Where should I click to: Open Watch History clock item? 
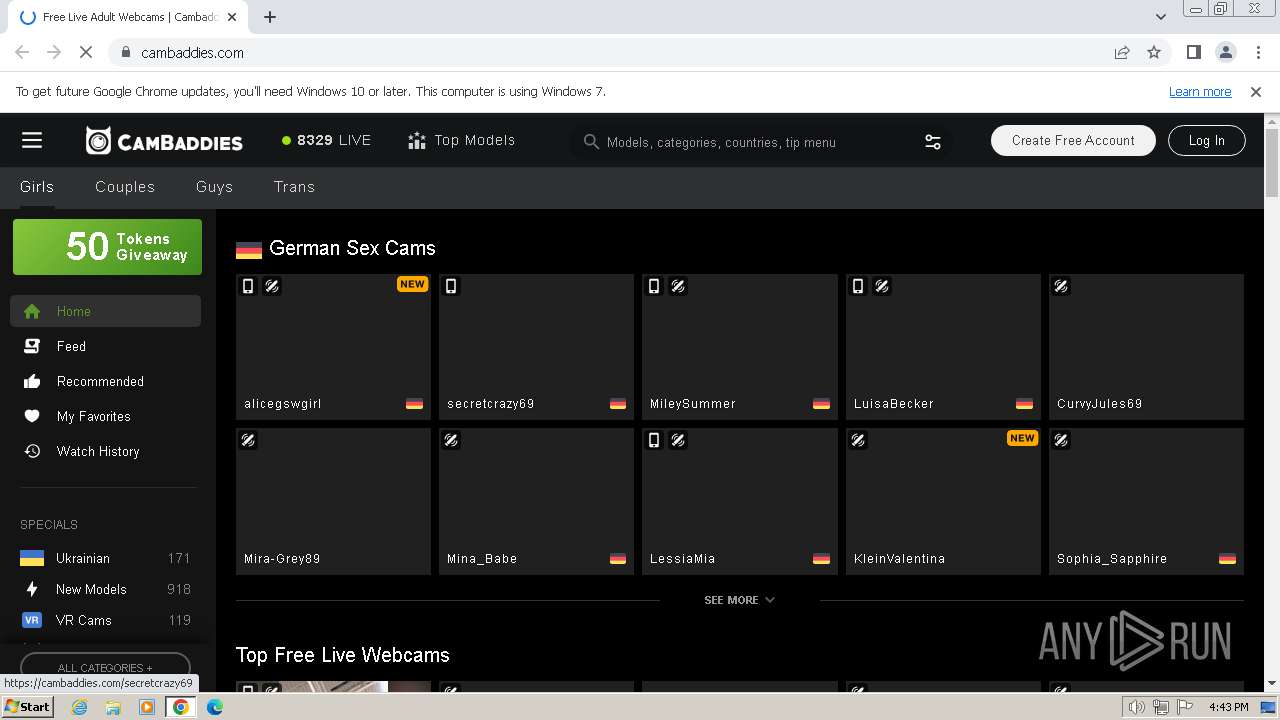(x=105, y=451)
